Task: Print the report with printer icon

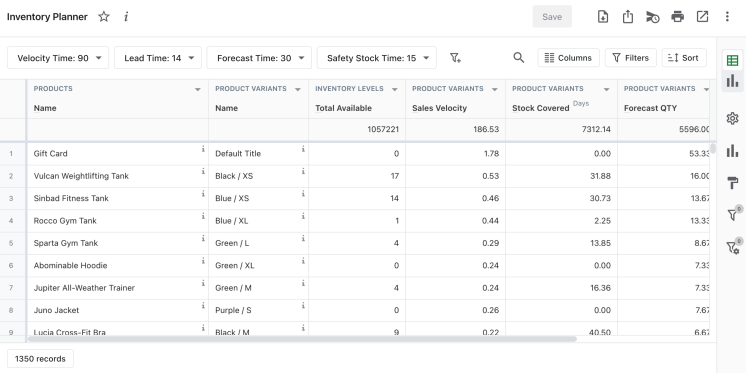Action: point(677,17)
